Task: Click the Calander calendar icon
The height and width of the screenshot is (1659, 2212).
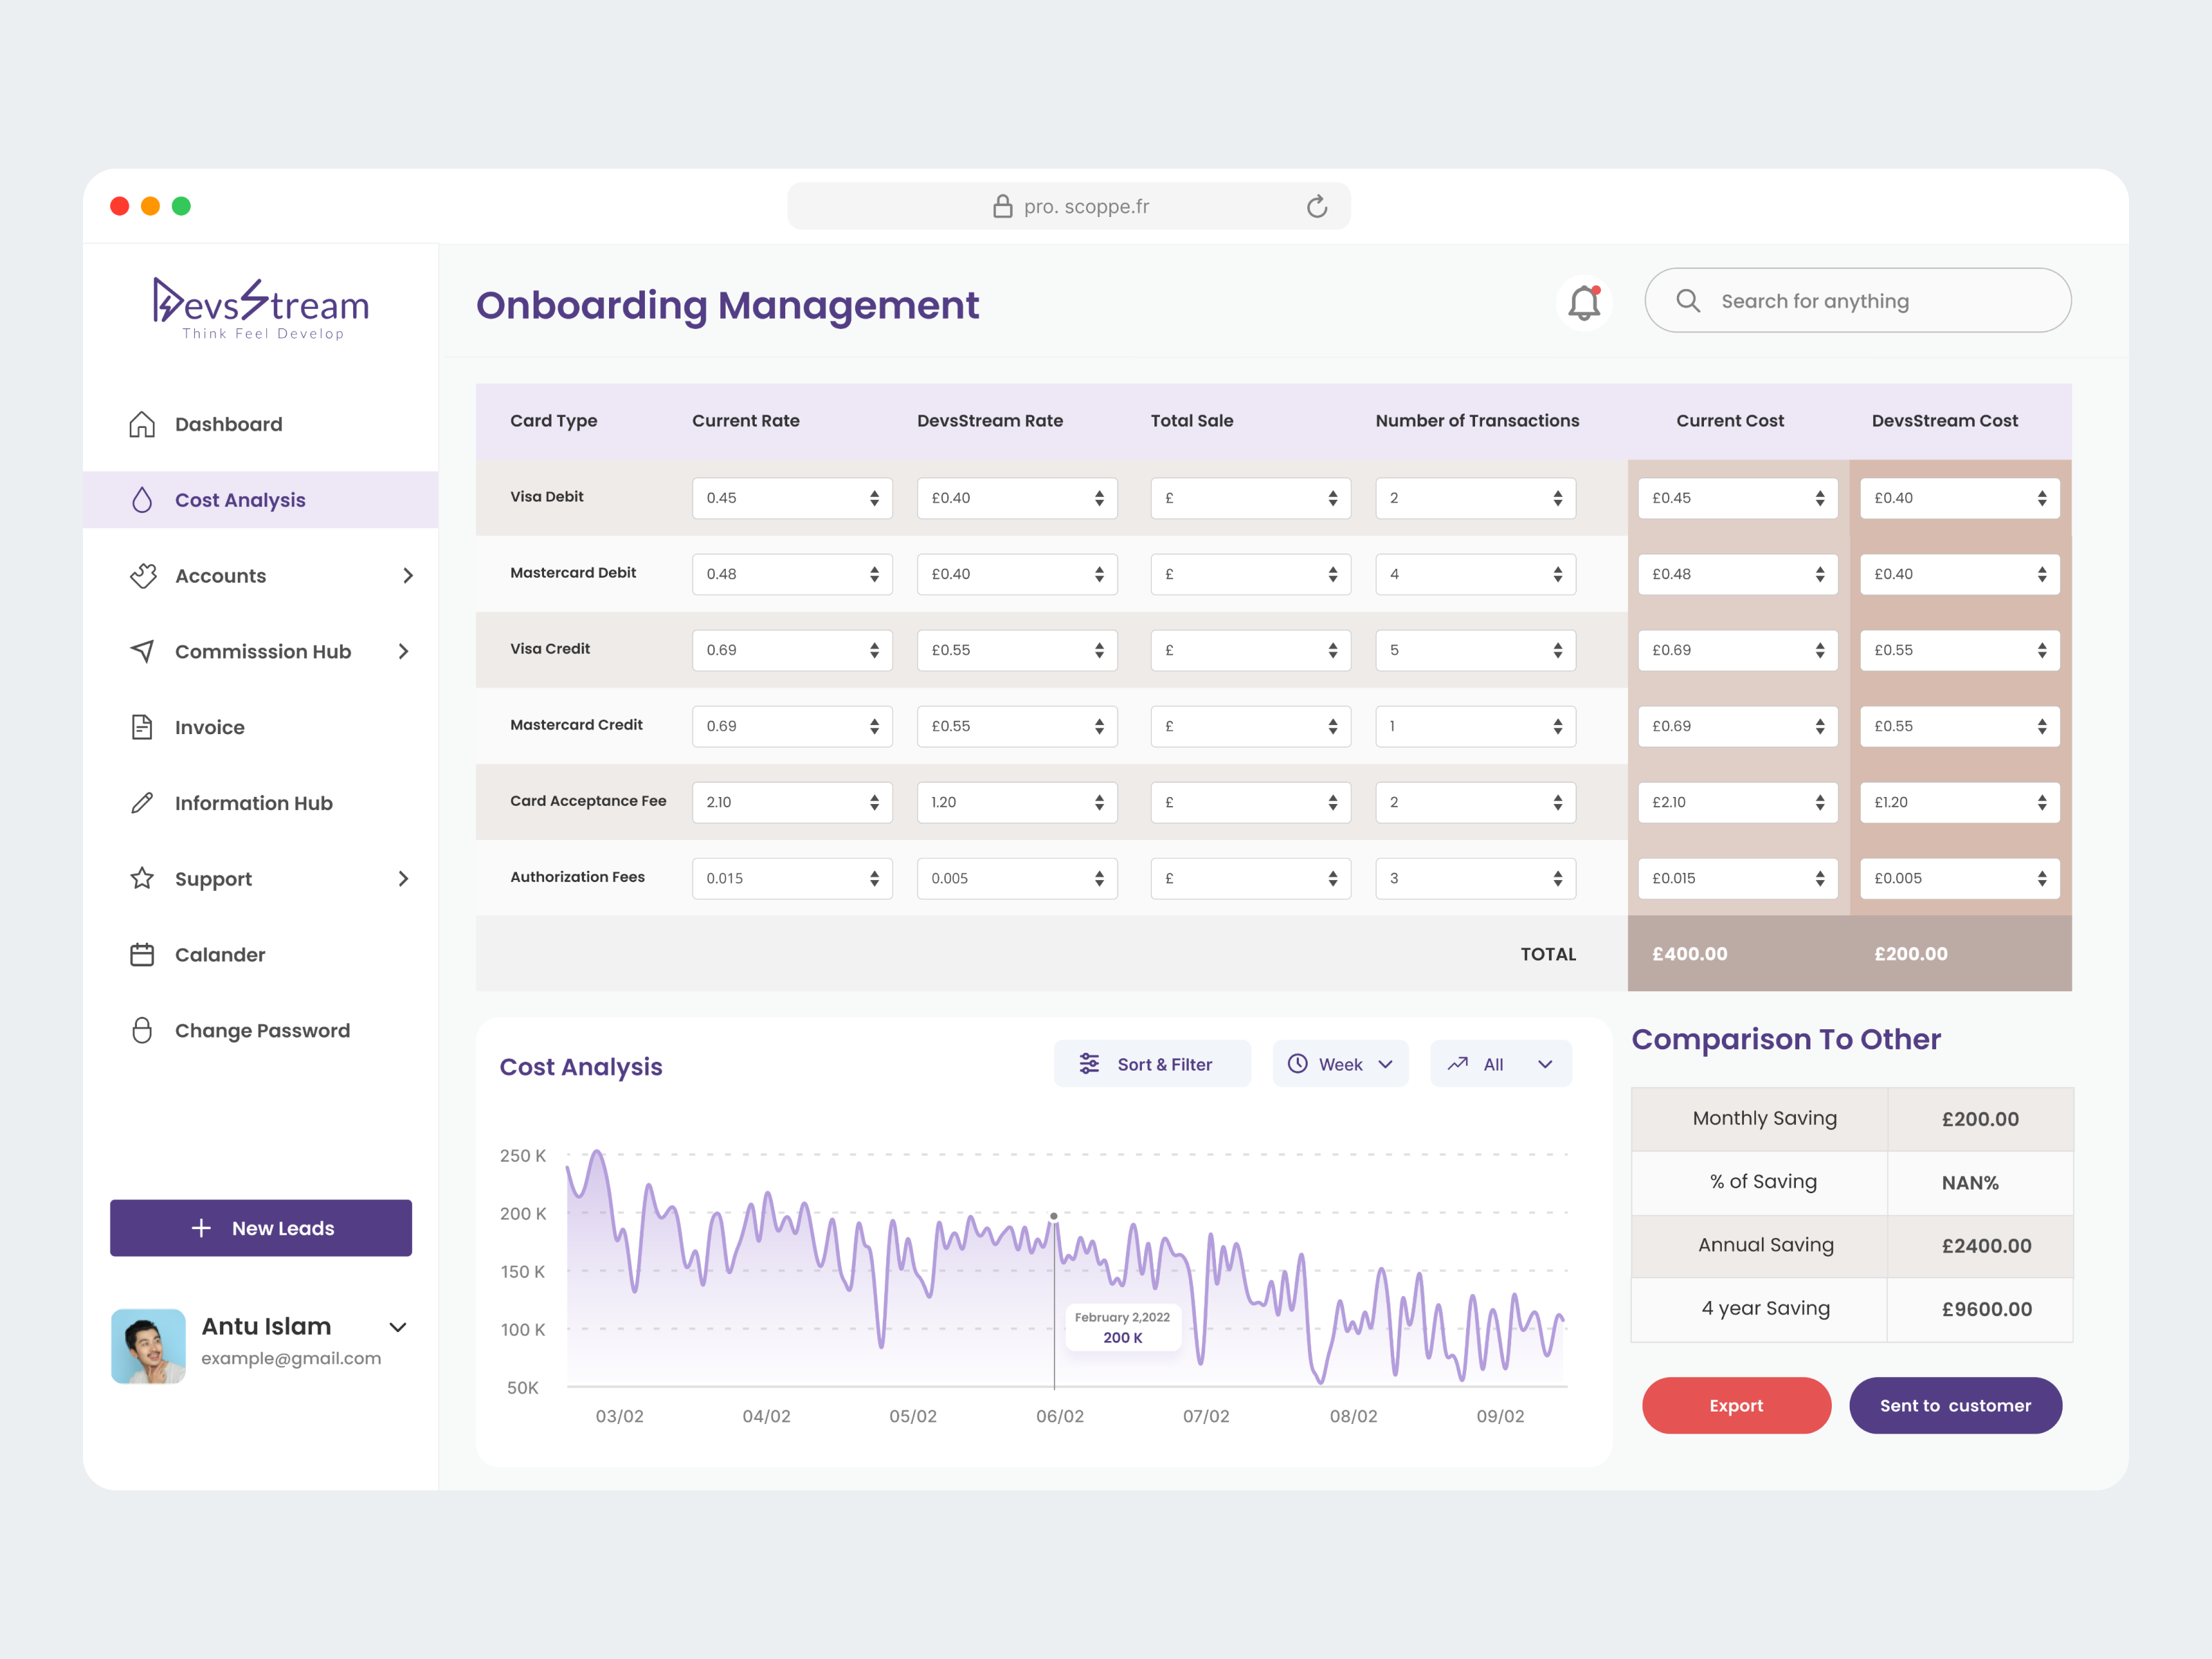Action: coord(142,955)
